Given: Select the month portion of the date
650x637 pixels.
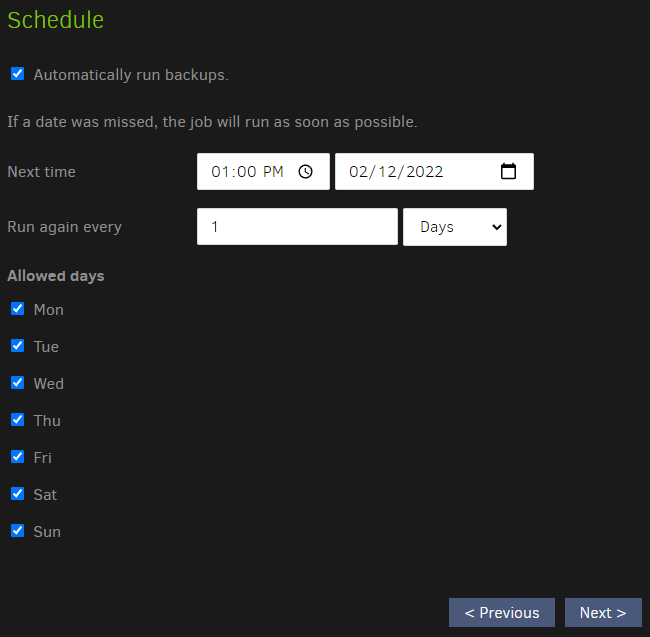Looking at the screenshot, I should coord(358,172).
